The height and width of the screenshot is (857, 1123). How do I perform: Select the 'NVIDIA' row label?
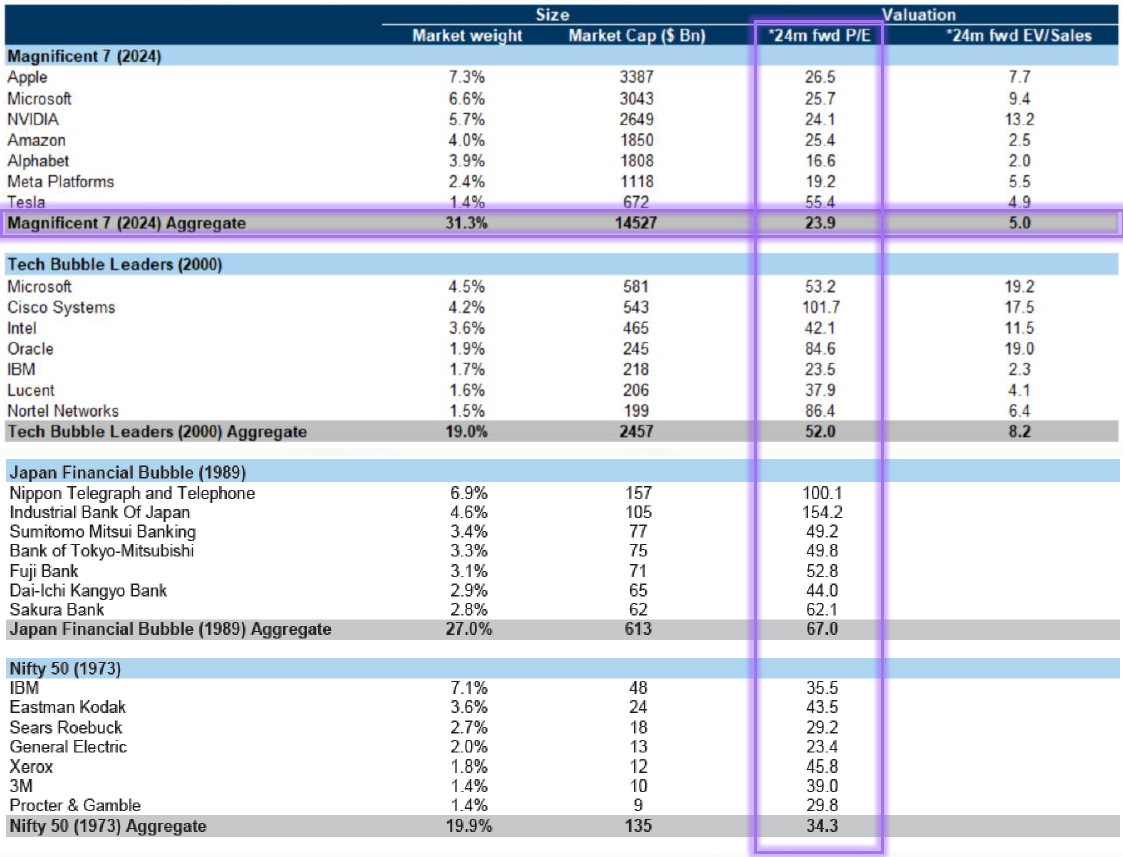tap(33, 120)
